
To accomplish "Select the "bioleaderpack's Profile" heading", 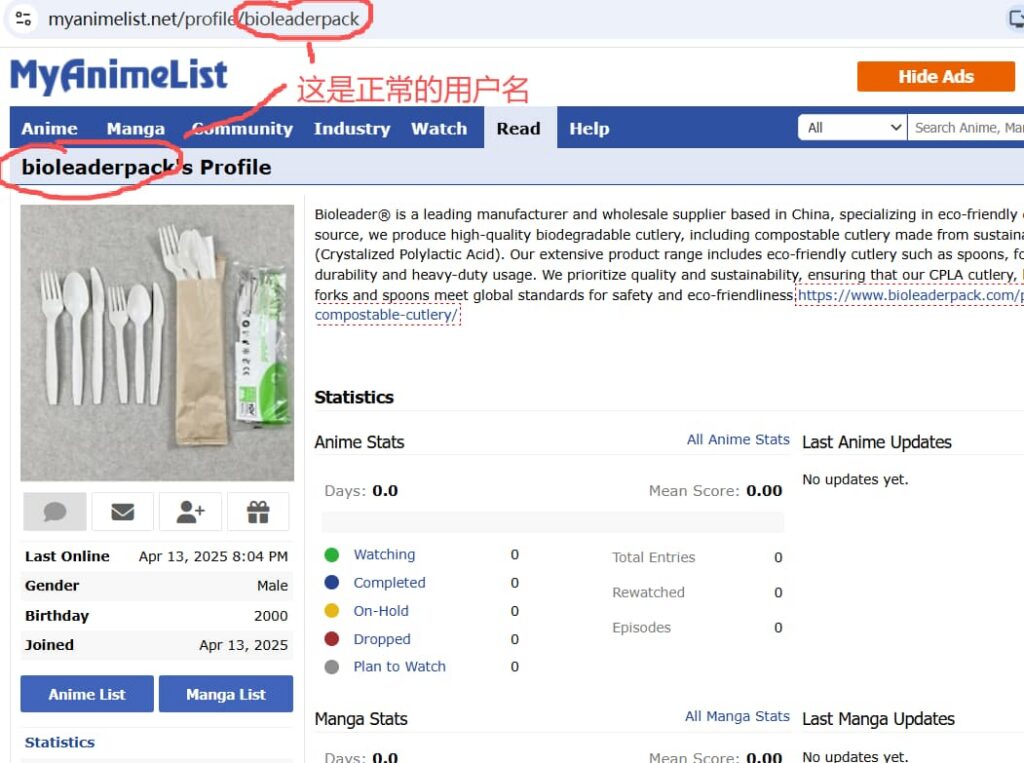I will tap(146, 167).
